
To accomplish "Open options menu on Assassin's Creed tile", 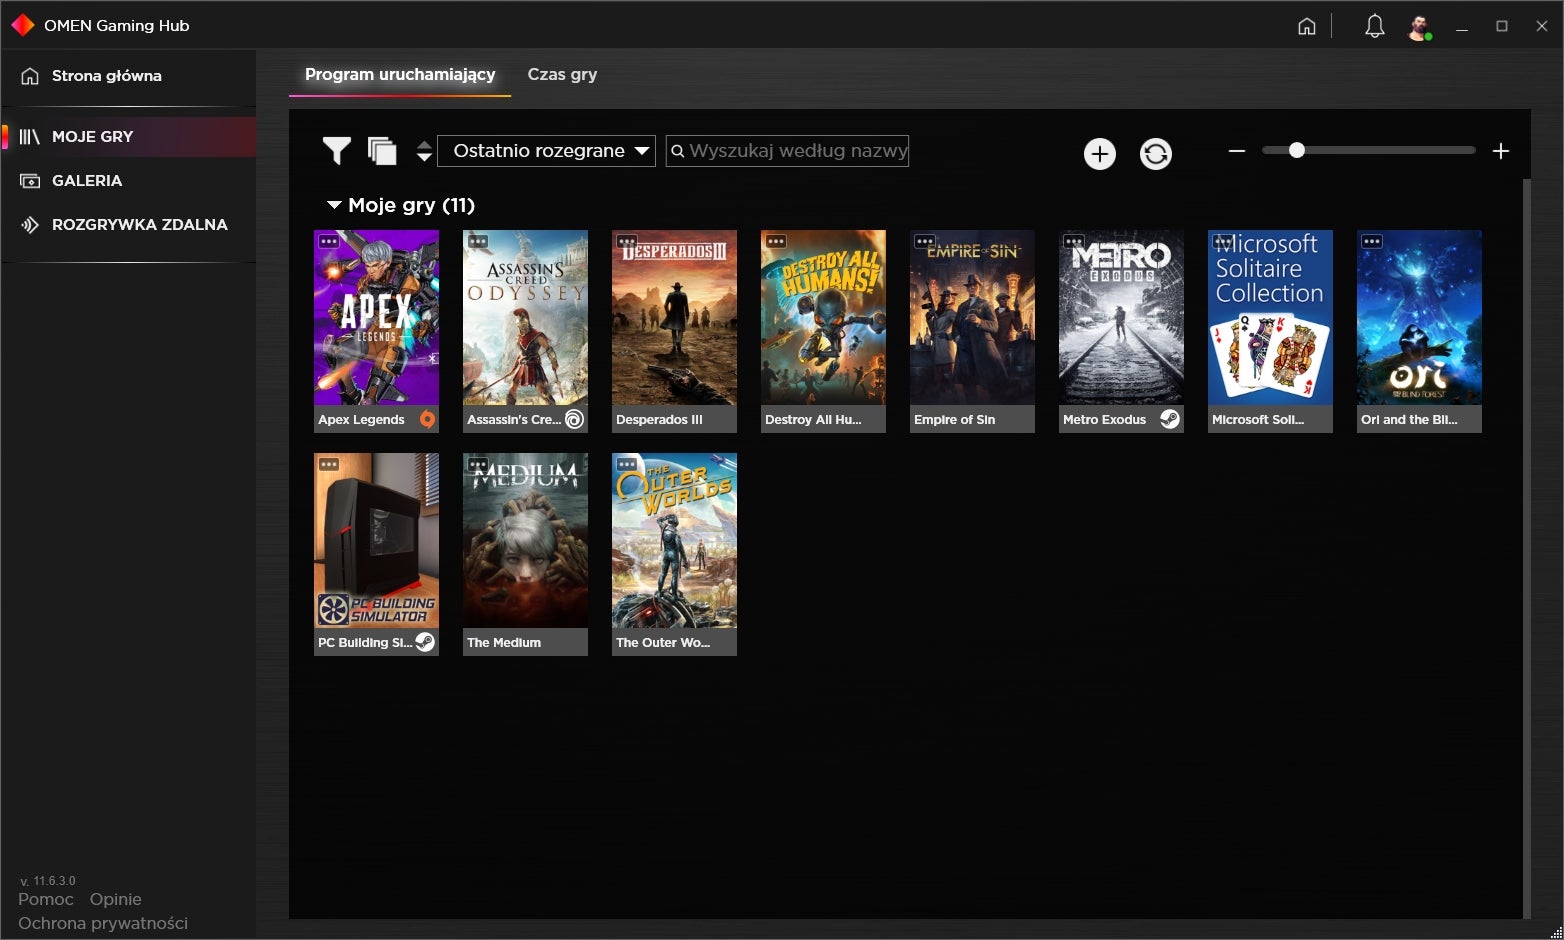I will point(477,241).
